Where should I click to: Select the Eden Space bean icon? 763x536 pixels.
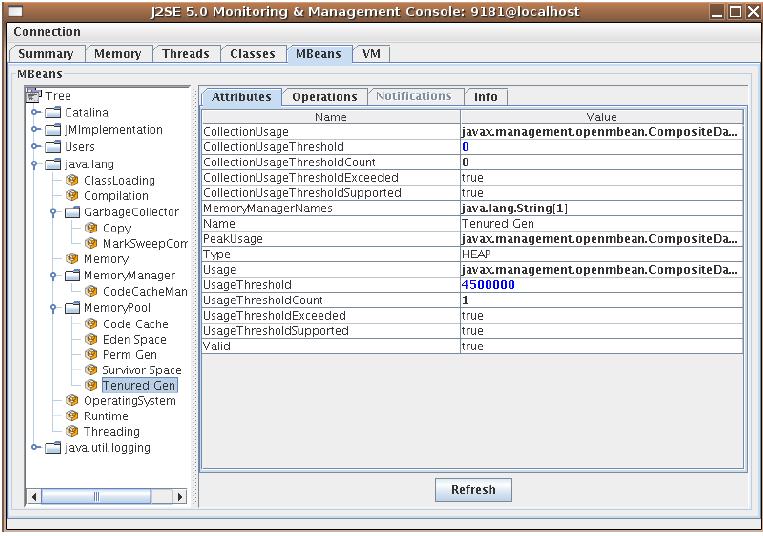point(91,340)
